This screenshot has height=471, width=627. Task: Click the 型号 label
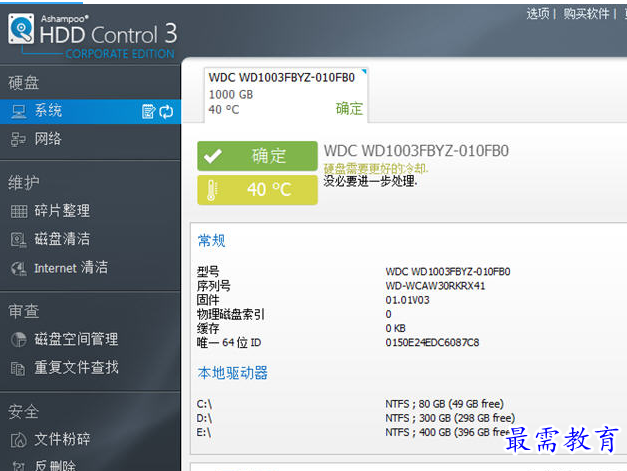point(208,272)
